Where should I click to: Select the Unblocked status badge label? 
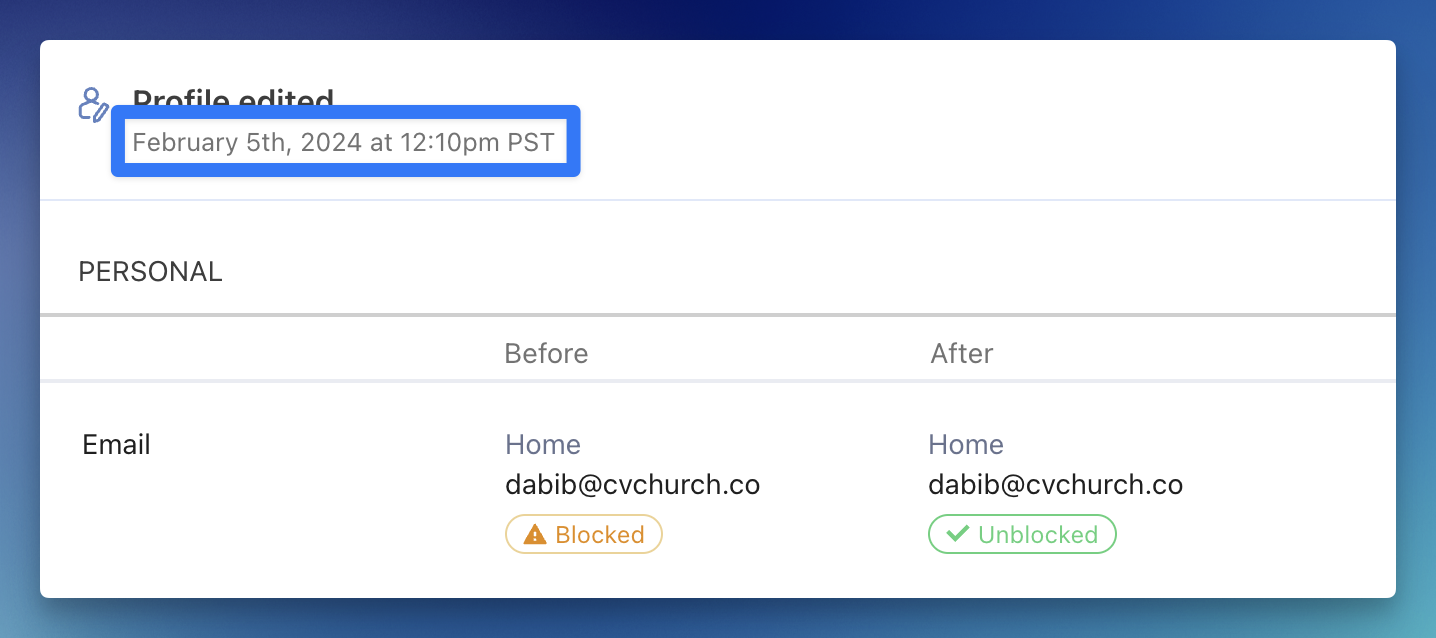(1037, 535)
